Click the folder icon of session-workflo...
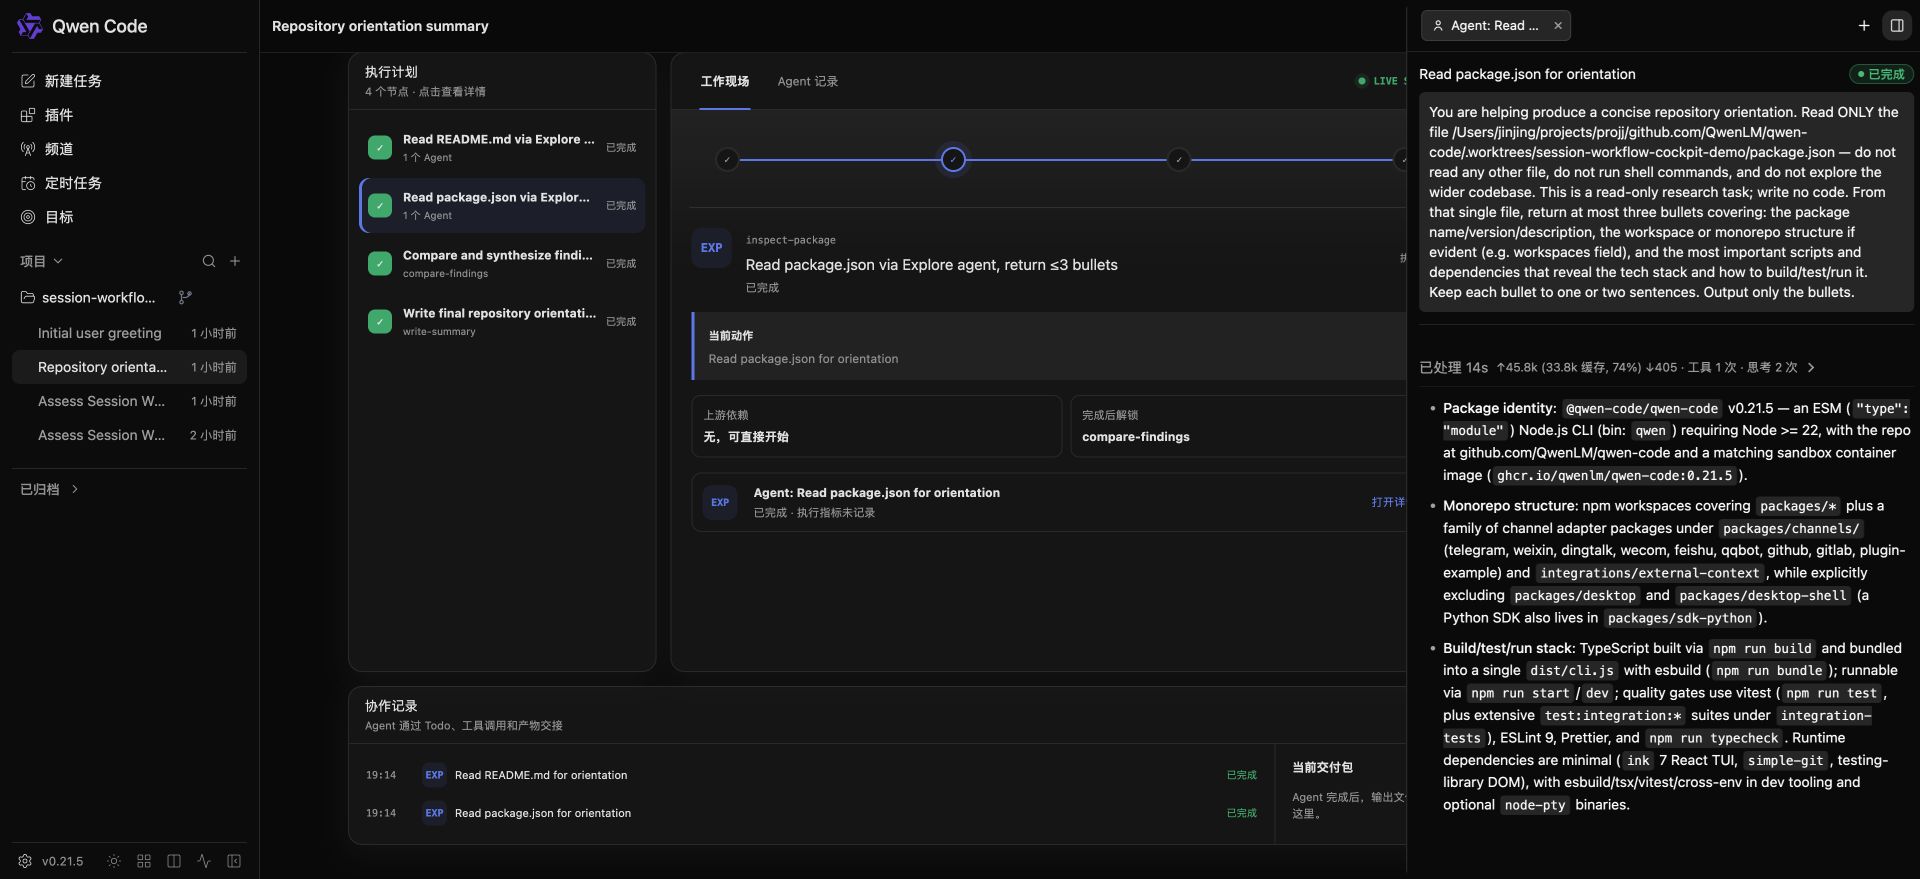1920x879 pixels. (x=28, y=297)
